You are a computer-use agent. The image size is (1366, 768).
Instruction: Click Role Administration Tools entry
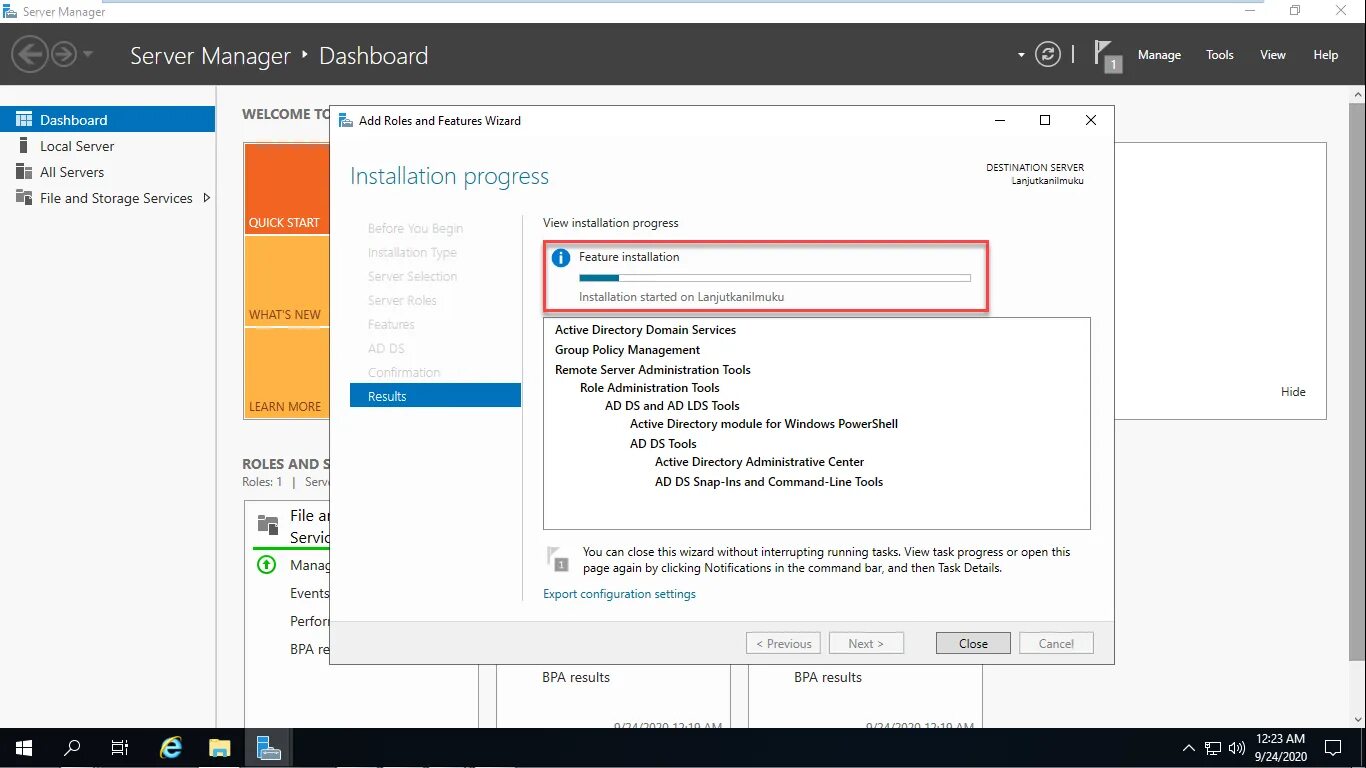pos(649,388)
